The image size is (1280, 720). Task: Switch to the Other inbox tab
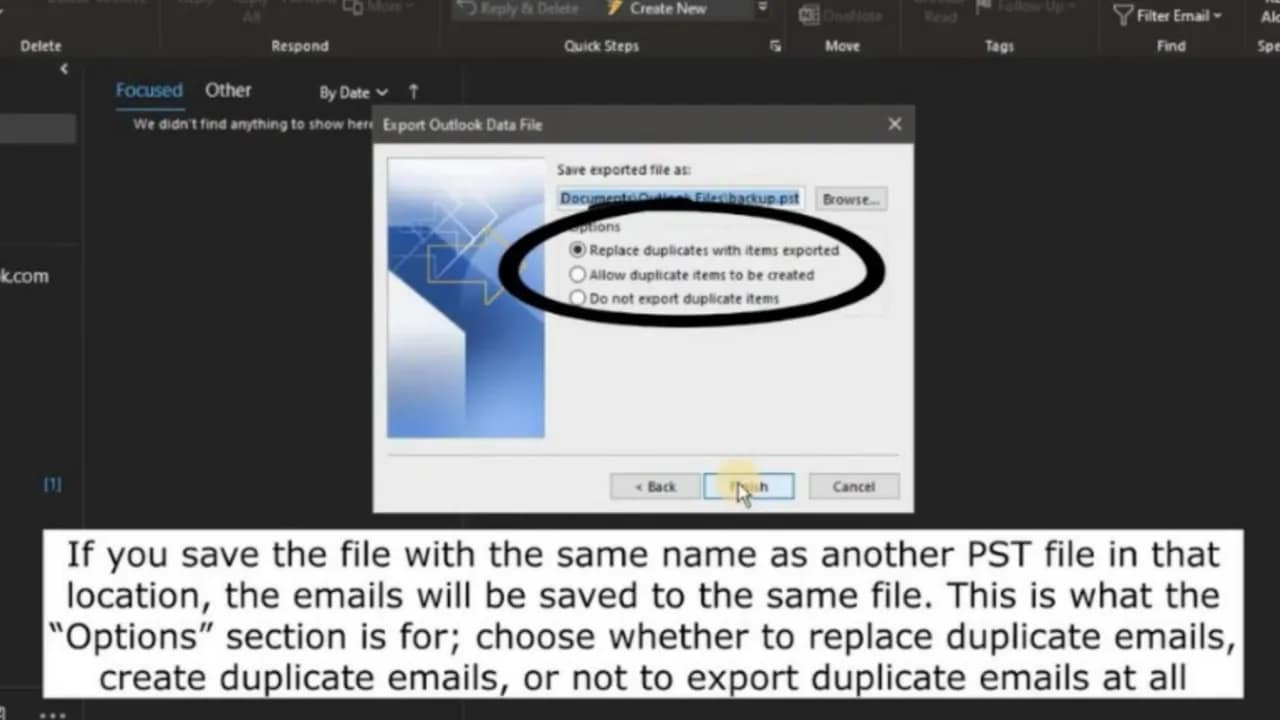(x=228, y=90)
